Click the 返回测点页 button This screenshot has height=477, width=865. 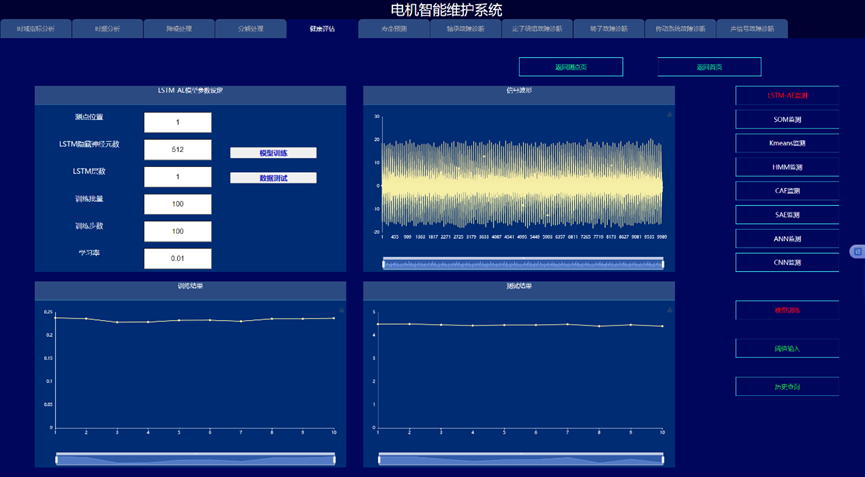click(570, 67)
